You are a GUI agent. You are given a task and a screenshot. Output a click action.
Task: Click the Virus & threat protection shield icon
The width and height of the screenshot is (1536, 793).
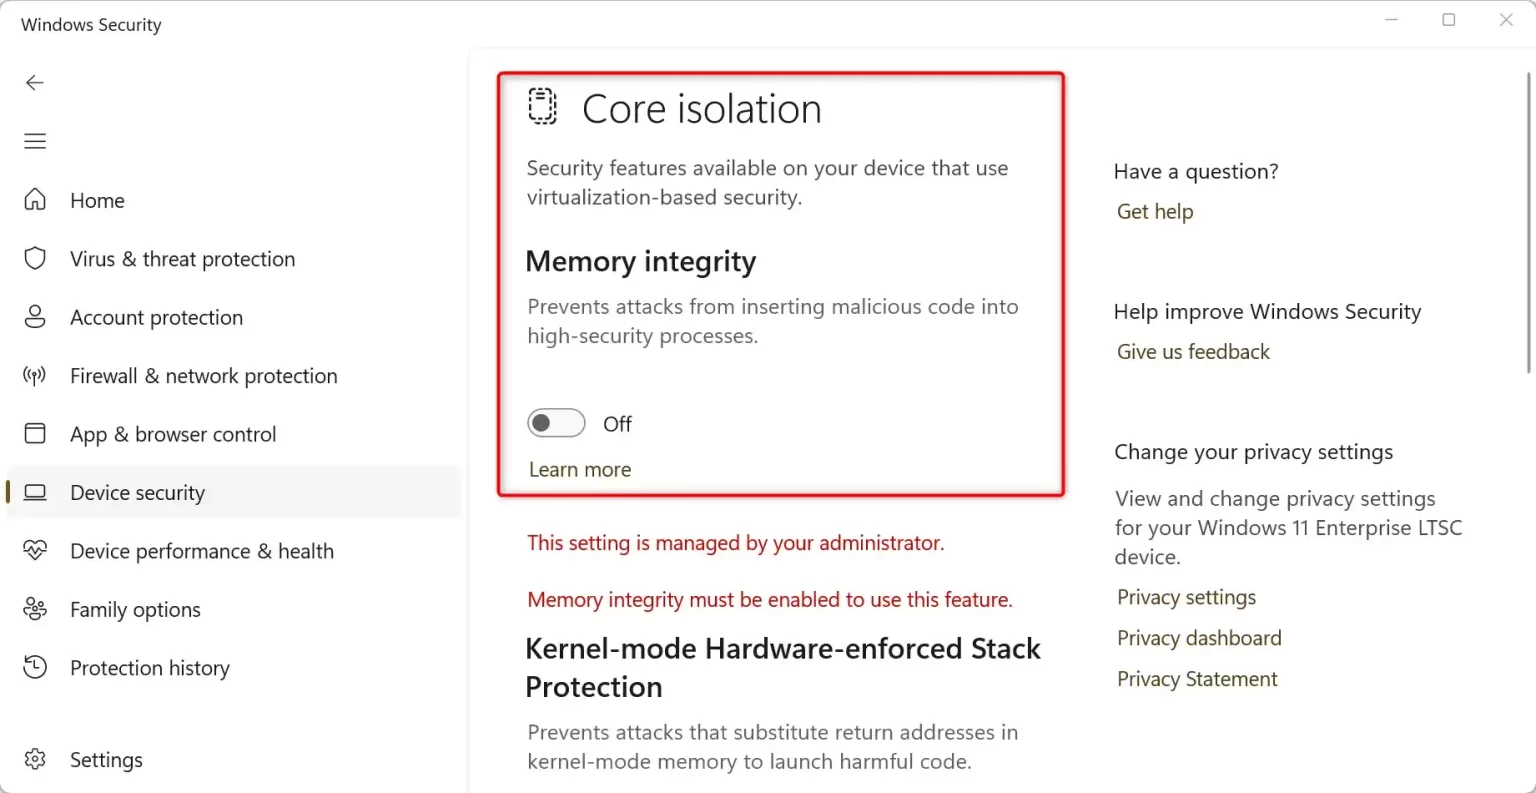point(35,259)
